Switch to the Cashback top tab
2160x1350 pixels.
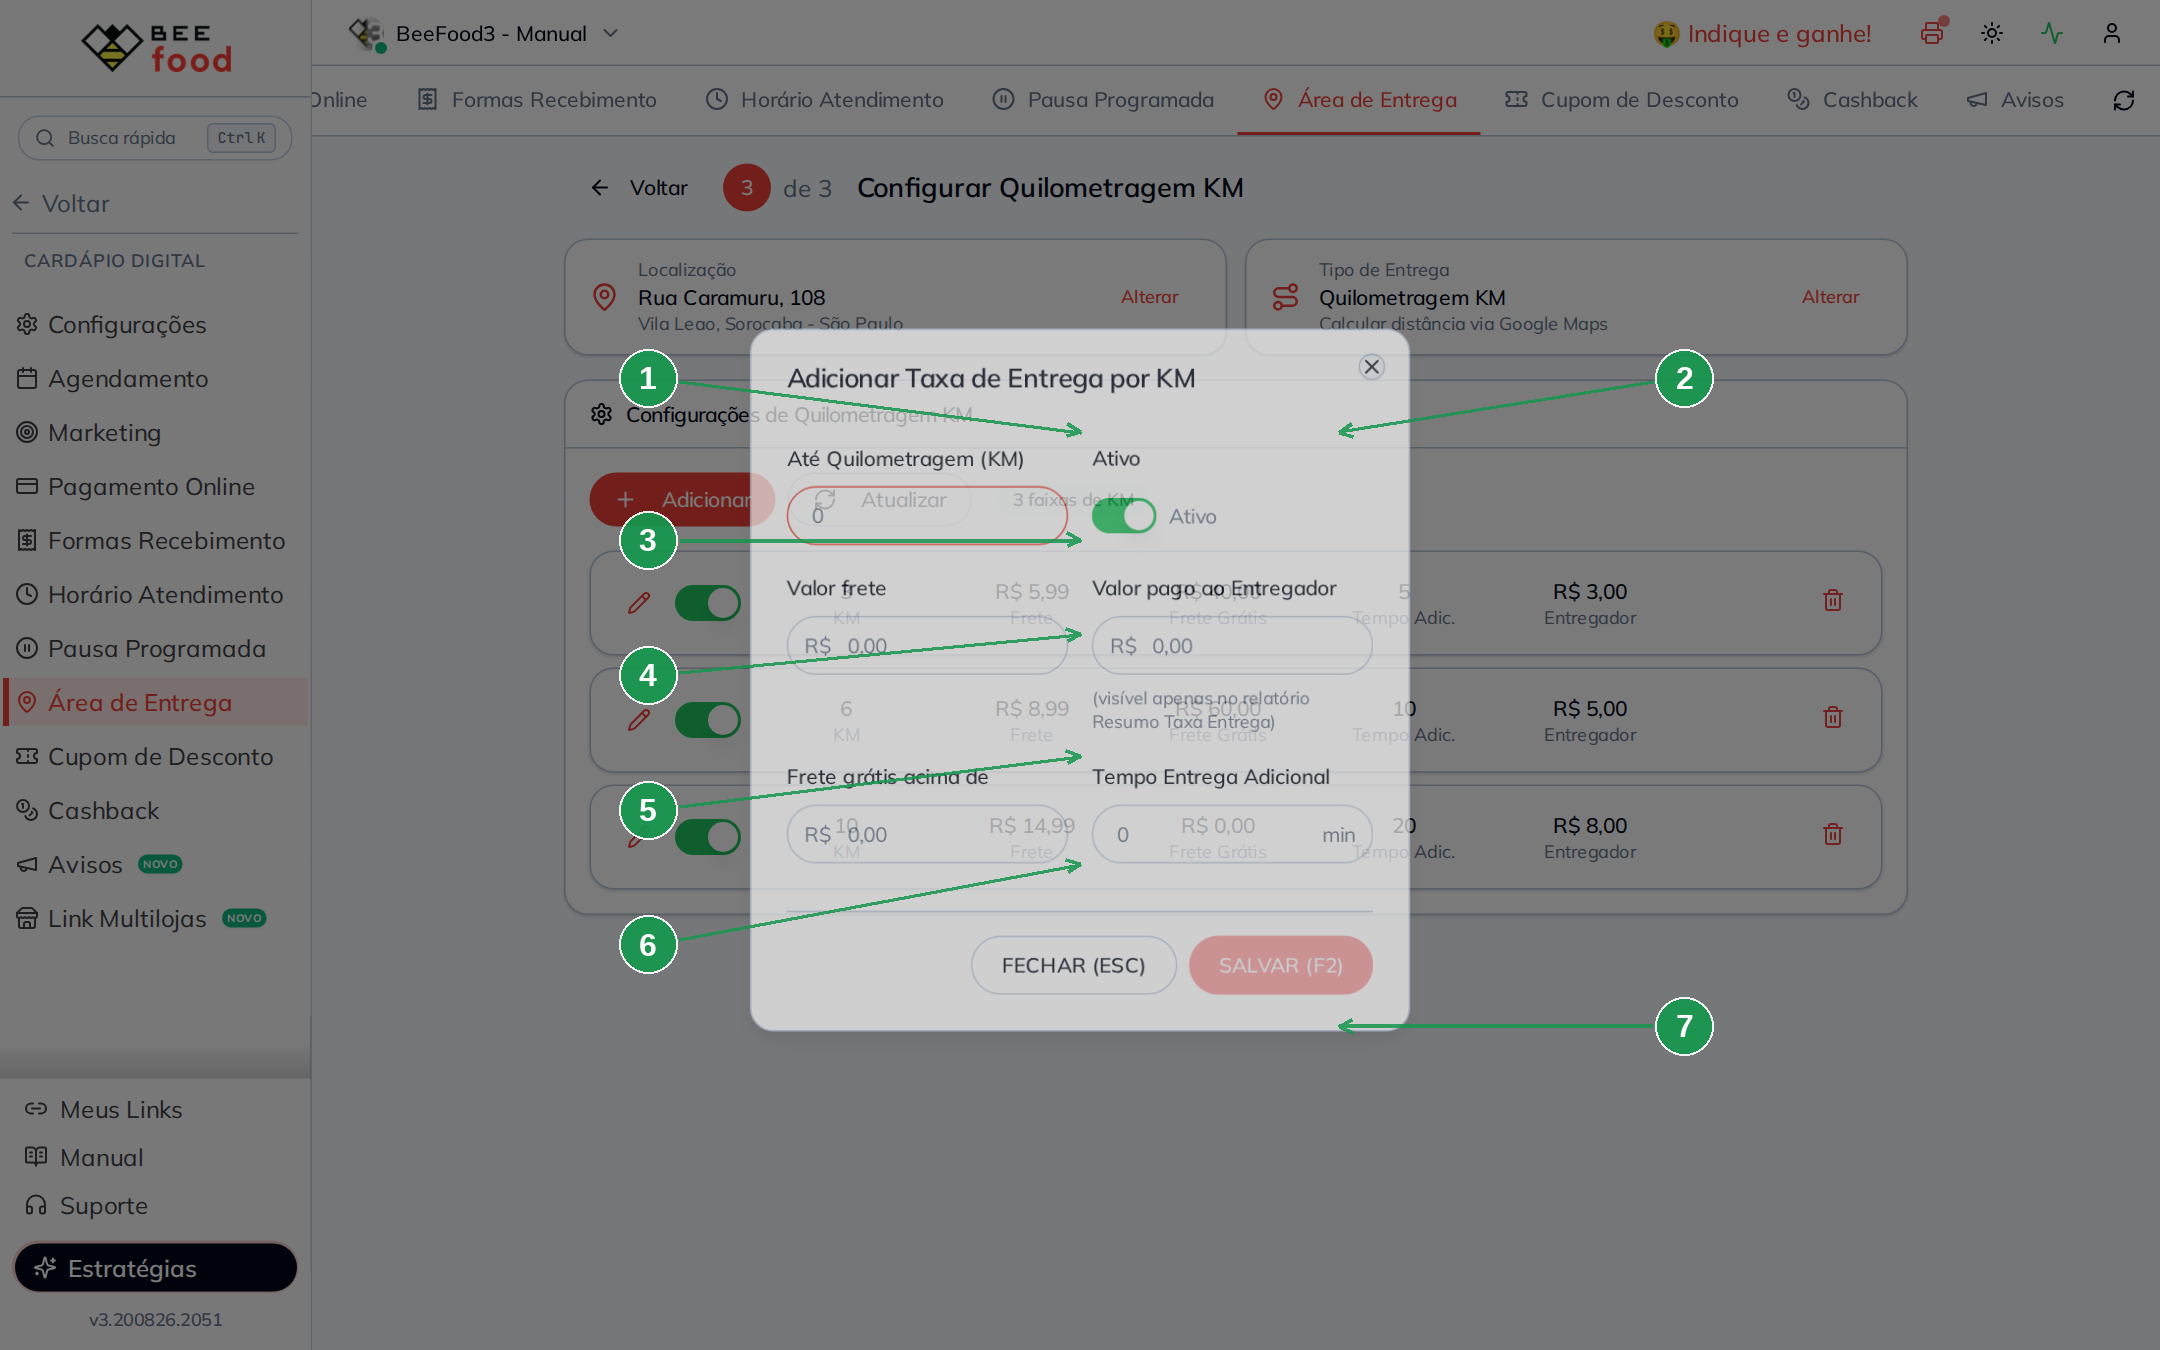pos(1853,100)
